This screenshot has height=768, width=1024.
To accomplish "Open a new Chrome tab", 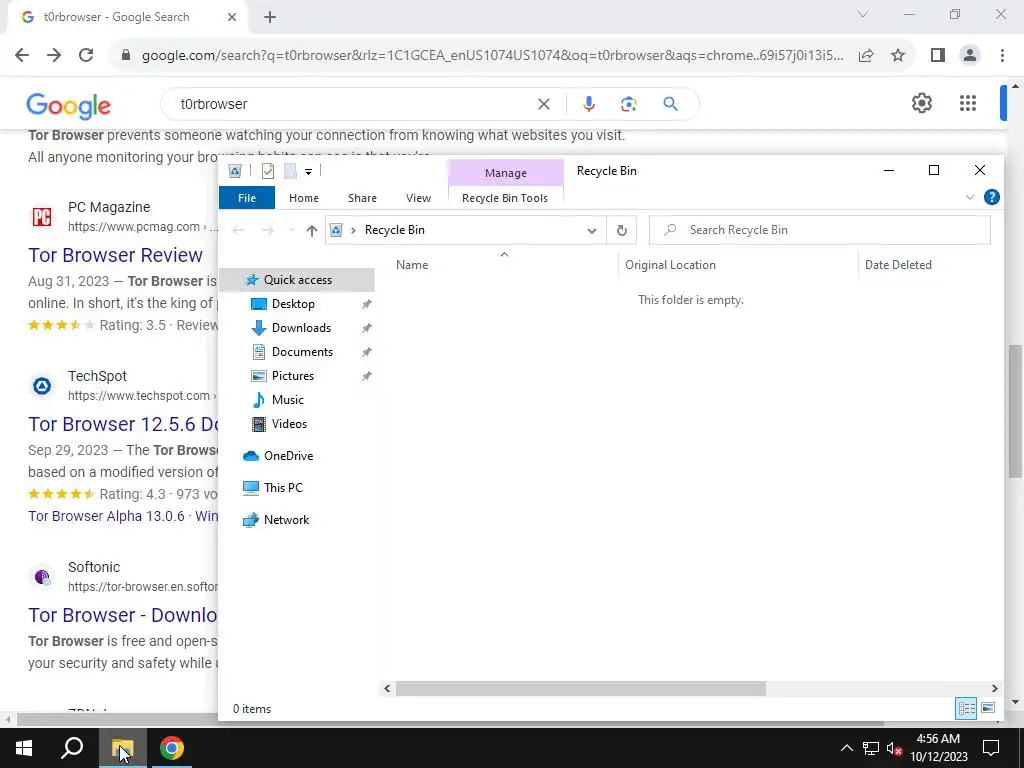I will [x=270, y=17].
